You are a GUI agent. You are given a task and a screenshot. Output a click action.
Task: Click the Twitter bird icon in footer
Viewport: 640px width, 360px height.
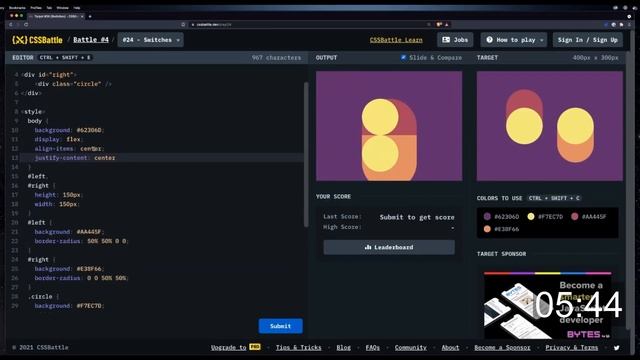(x=616, y=348)
